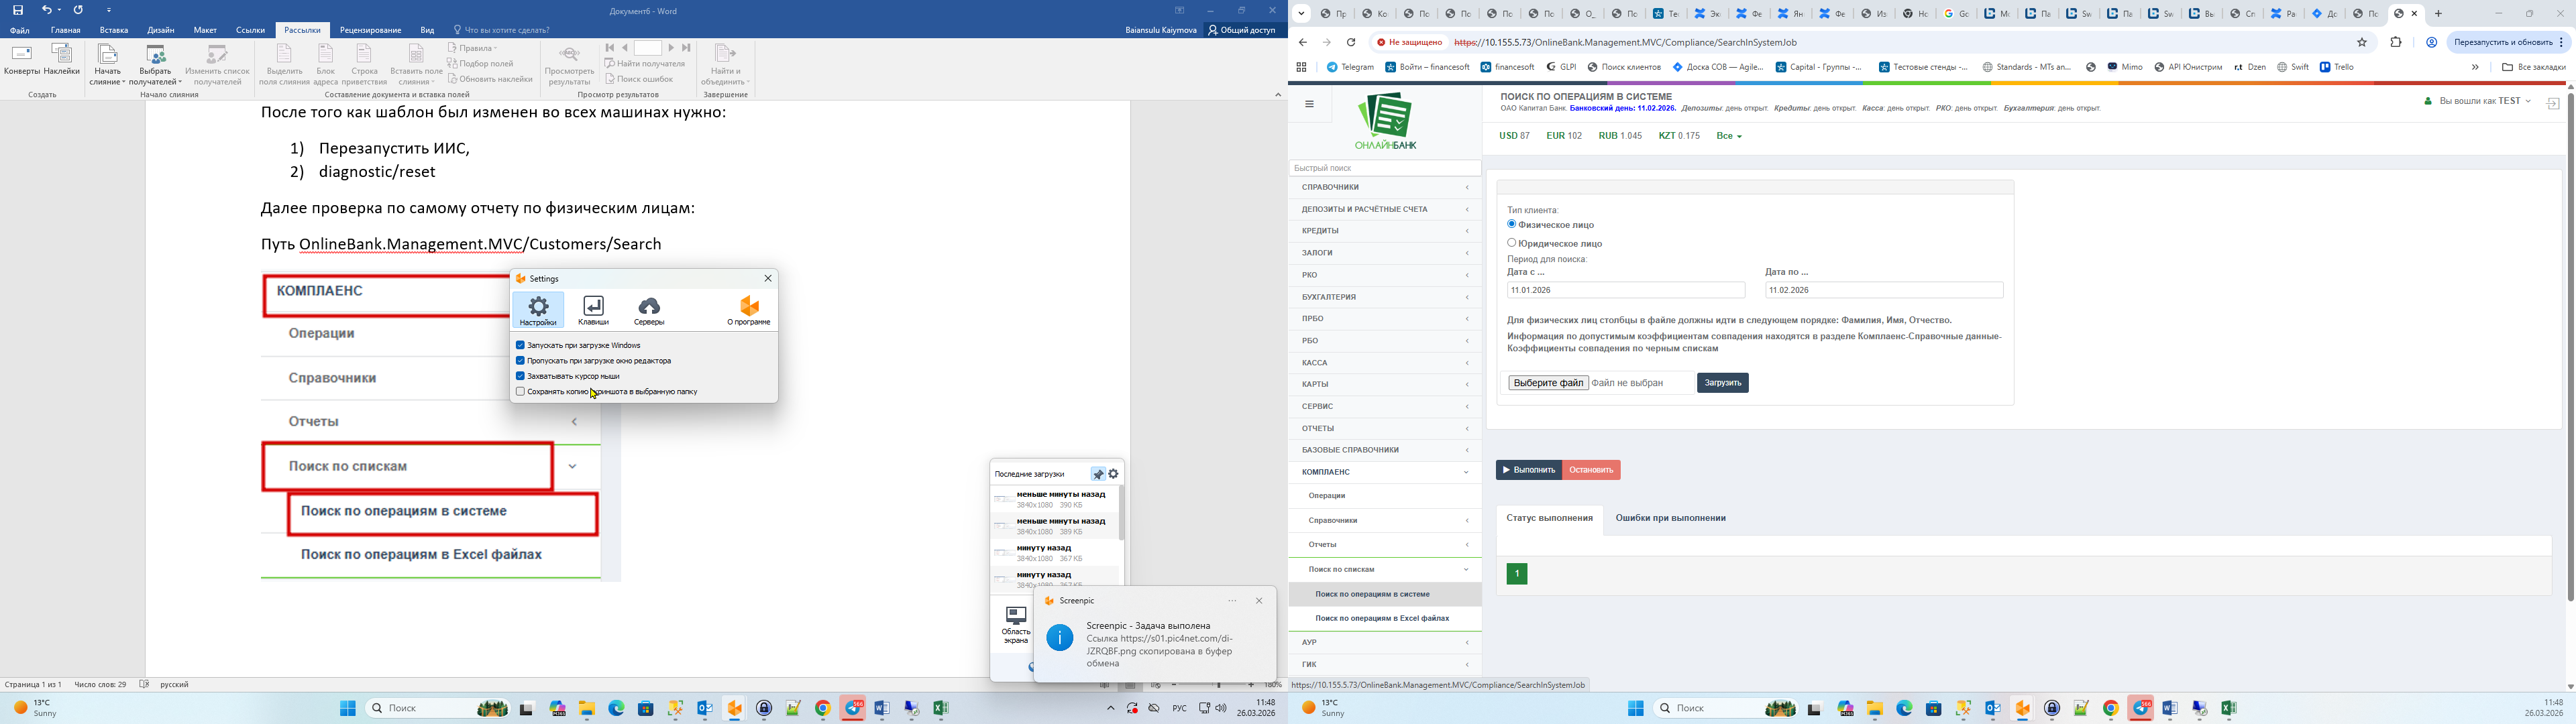
Task: Open the Все currency dropdown
Action: 1729,136
